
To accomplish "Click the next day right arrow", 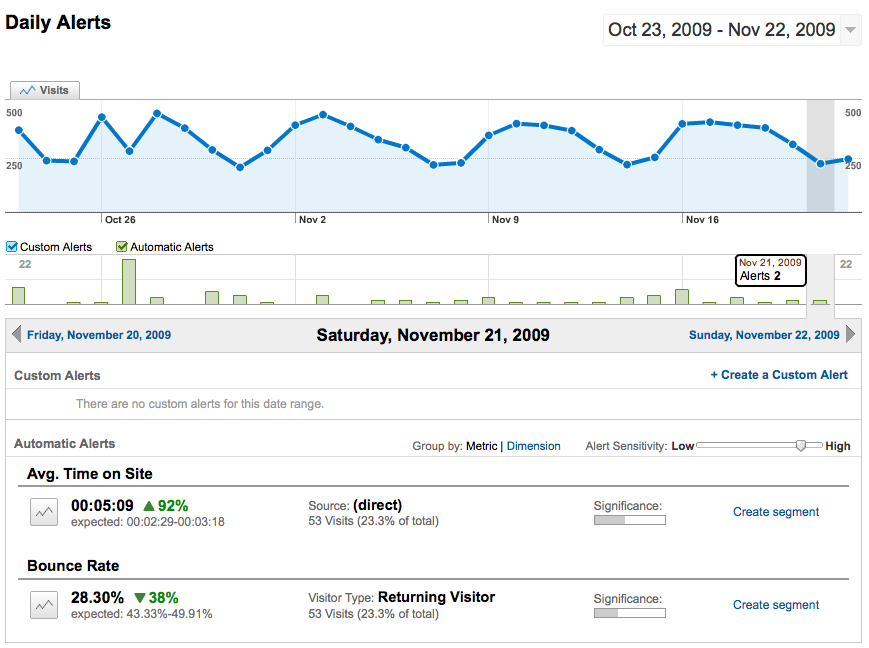I will (x=851, y=335).
